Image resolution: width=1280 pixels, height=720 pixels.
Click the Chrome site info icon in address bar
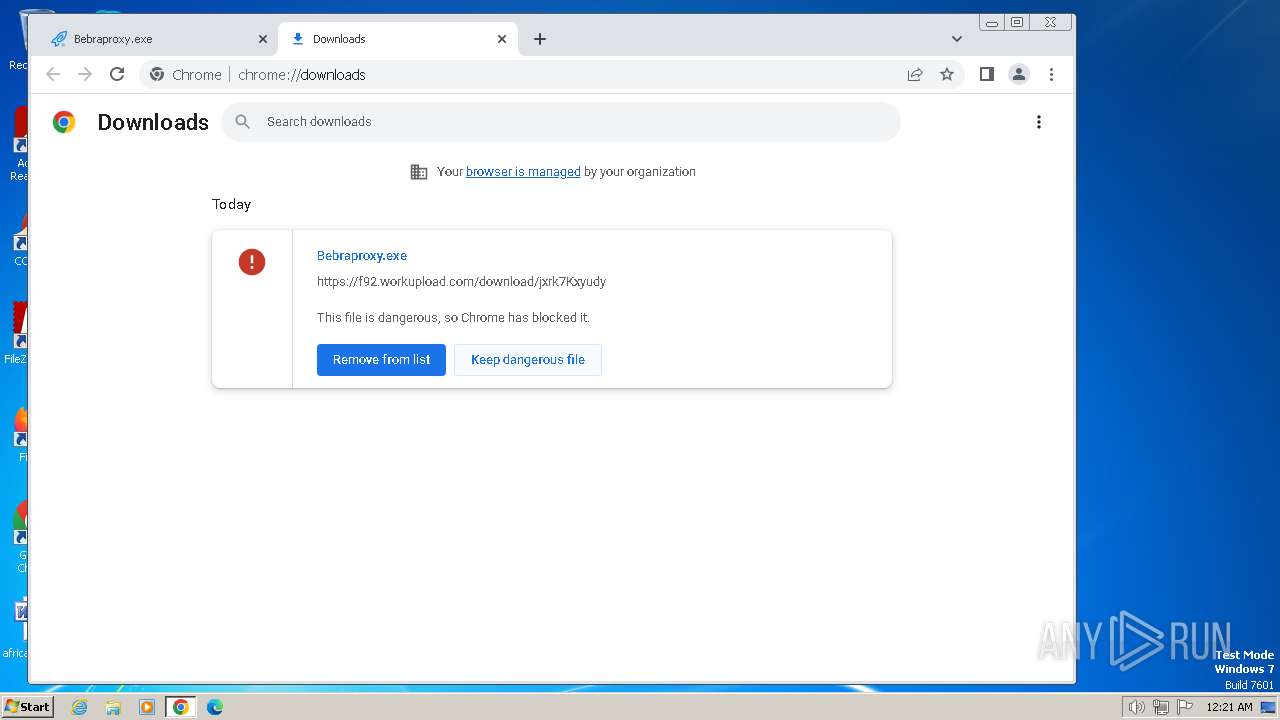(157, 74)
